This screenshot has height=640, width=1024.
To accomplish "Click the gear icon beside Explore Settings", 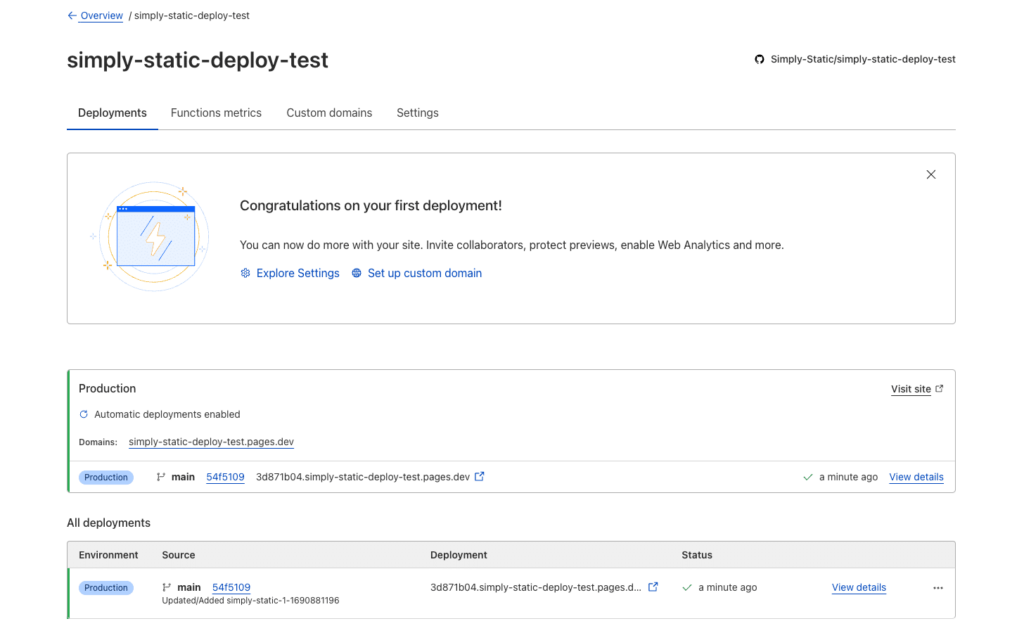I will click(x=245, y=273).
